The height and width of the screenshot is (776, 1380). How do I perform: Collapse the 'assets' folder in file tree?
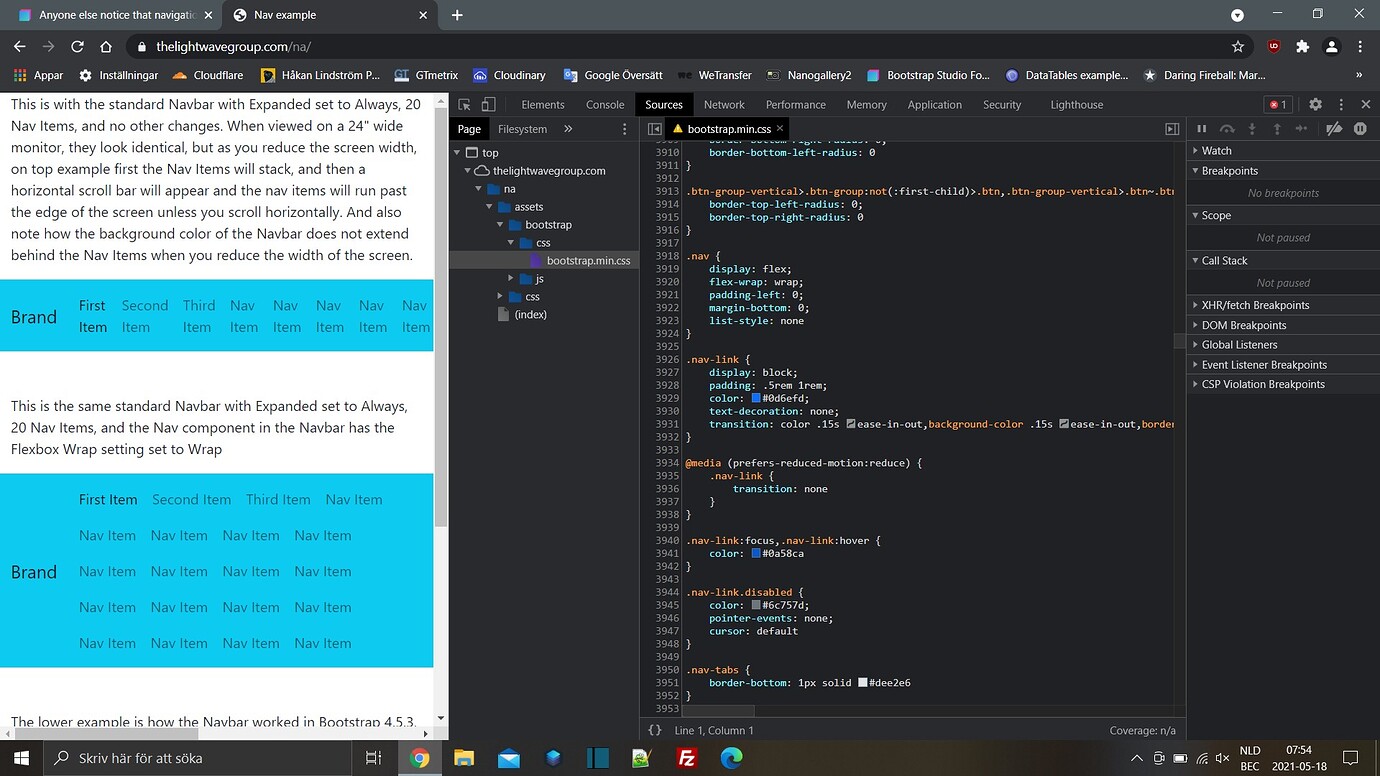(491, 207)
